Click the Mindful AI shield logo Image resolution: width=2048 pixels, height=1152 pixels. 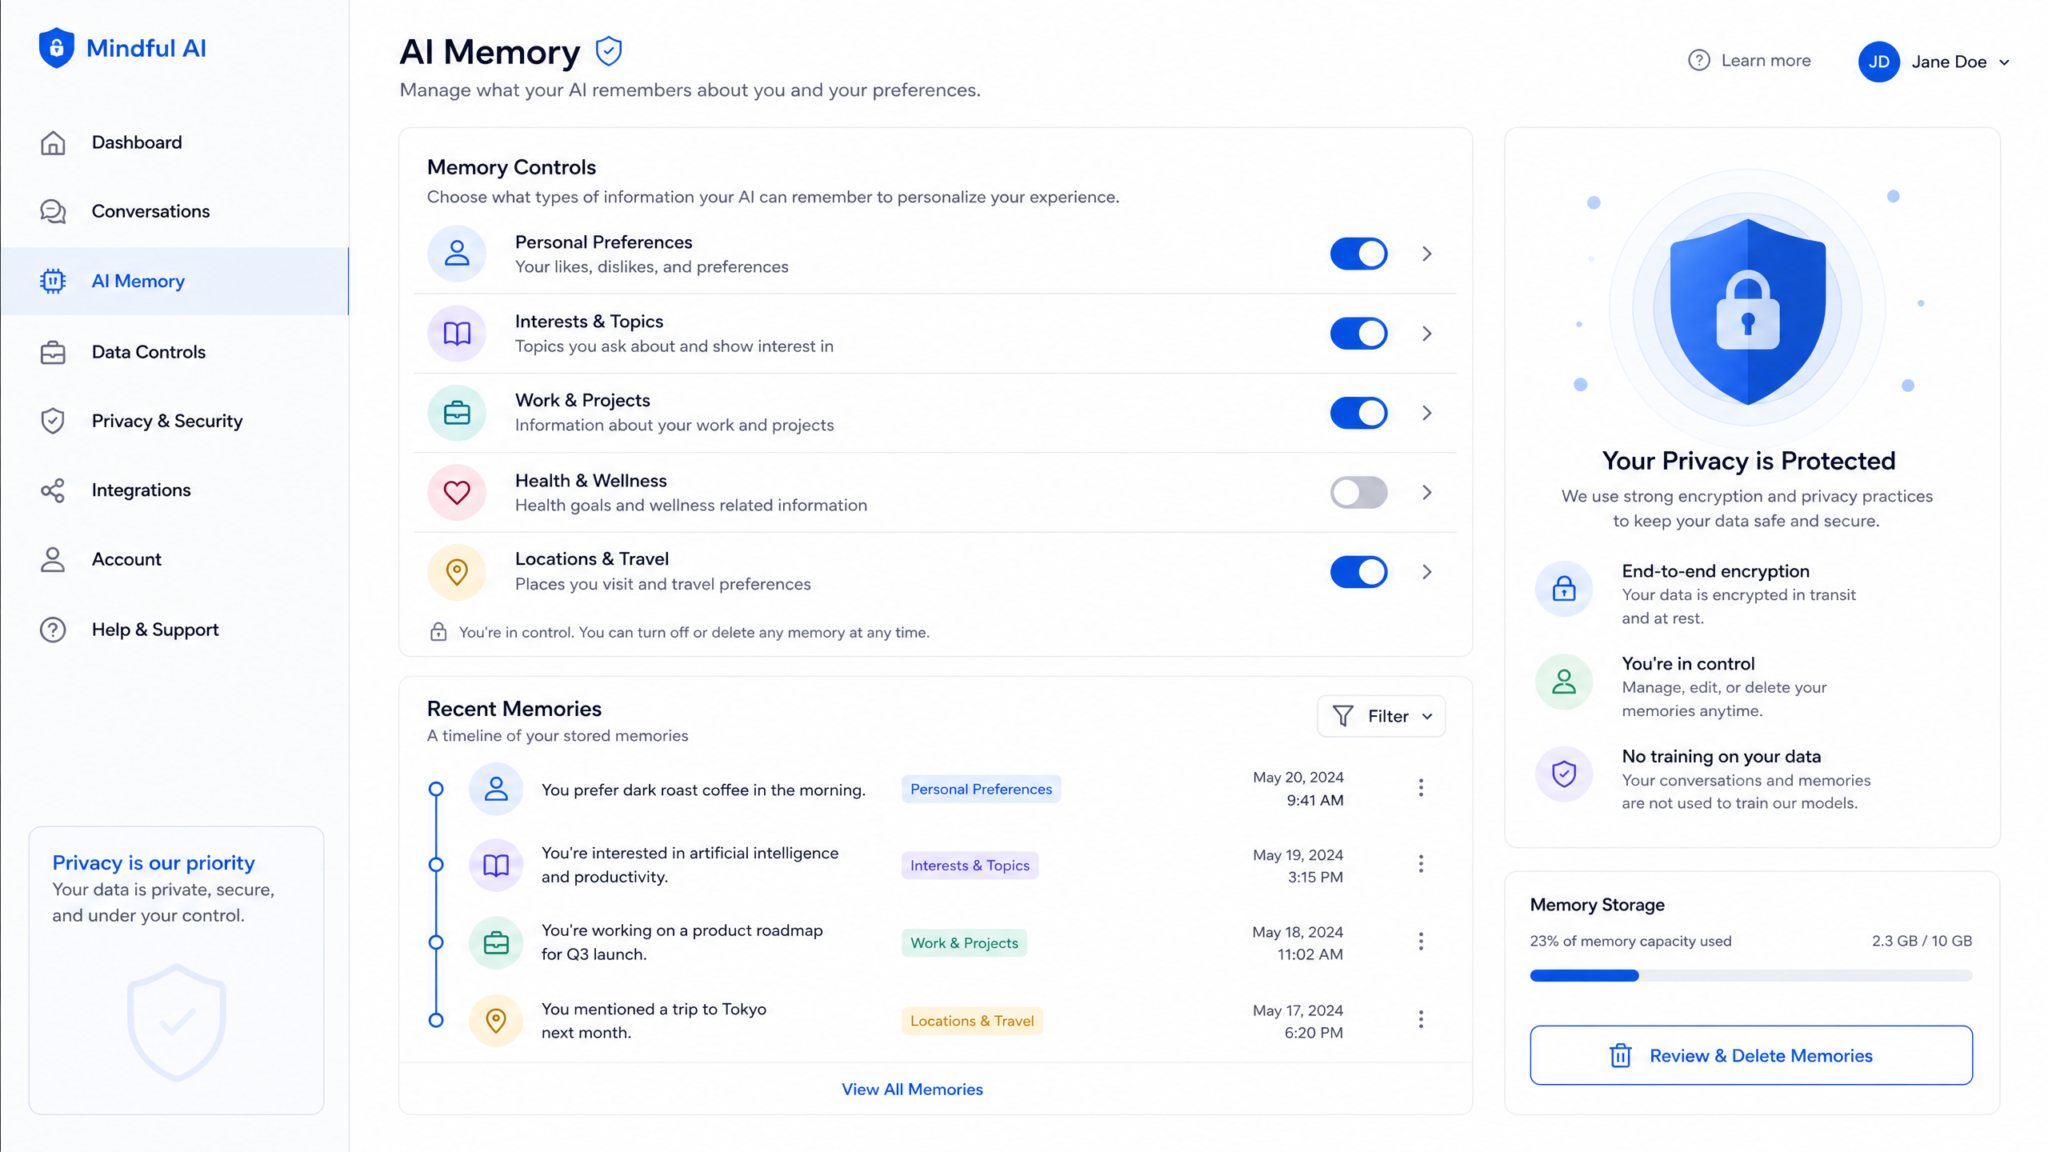56,48
